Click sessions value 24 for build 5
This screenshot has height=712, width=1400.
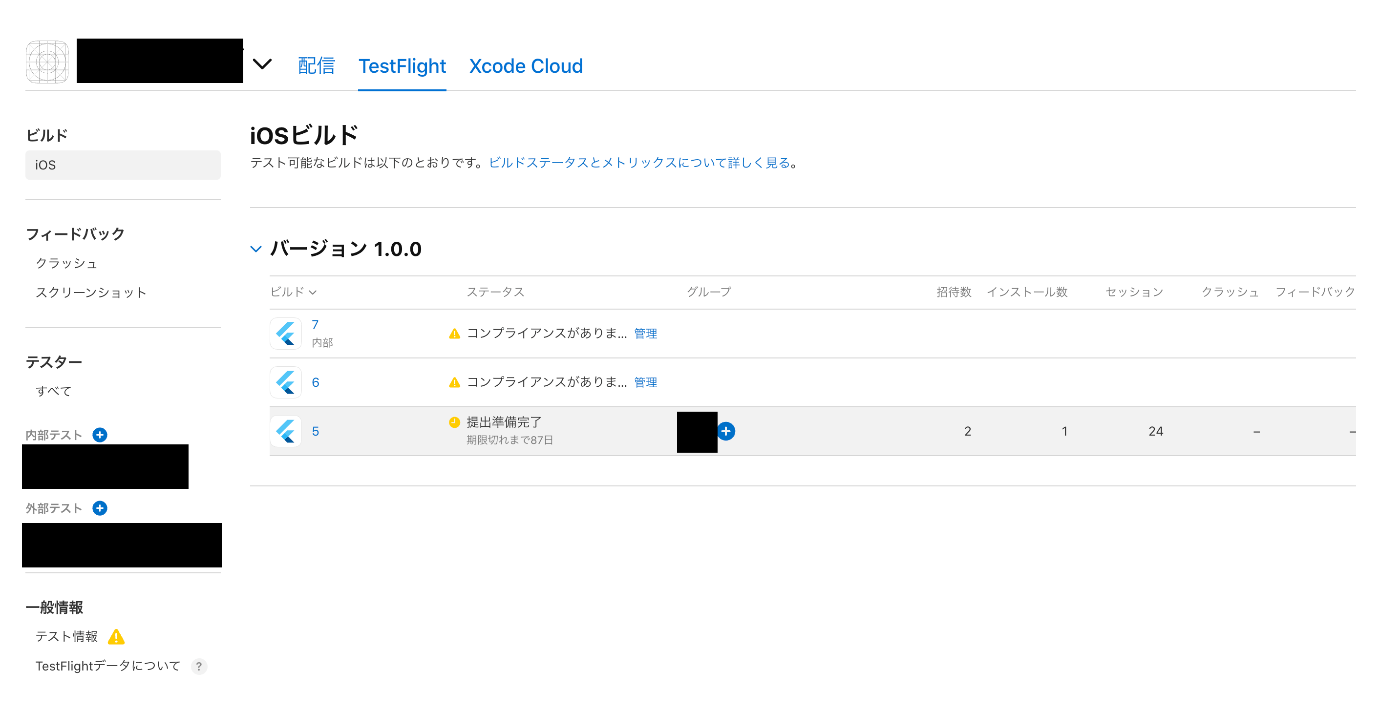[1156, 432]
